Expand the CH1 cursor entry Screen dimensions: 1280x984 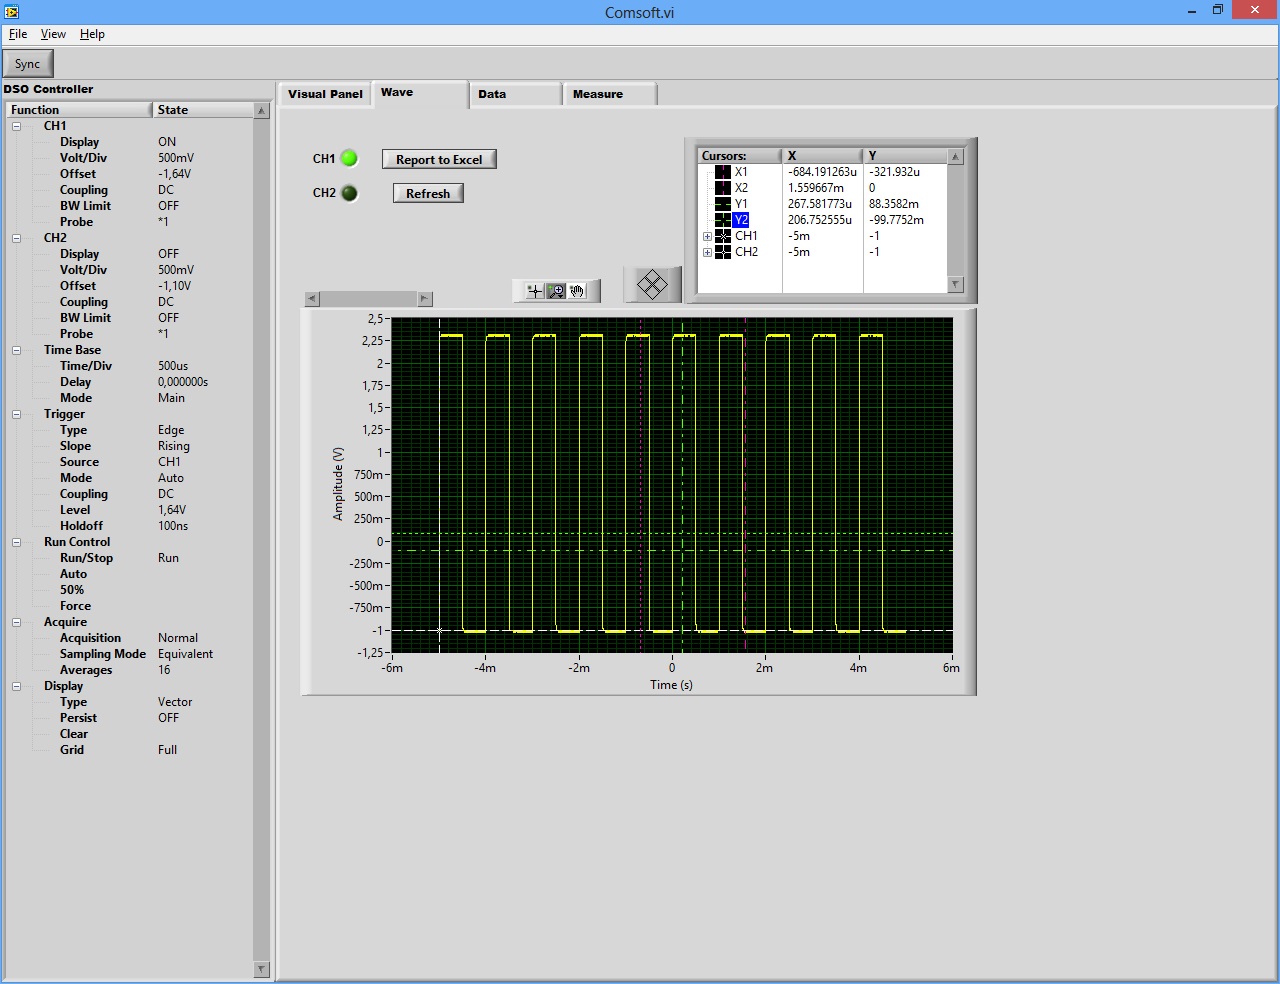707,237
